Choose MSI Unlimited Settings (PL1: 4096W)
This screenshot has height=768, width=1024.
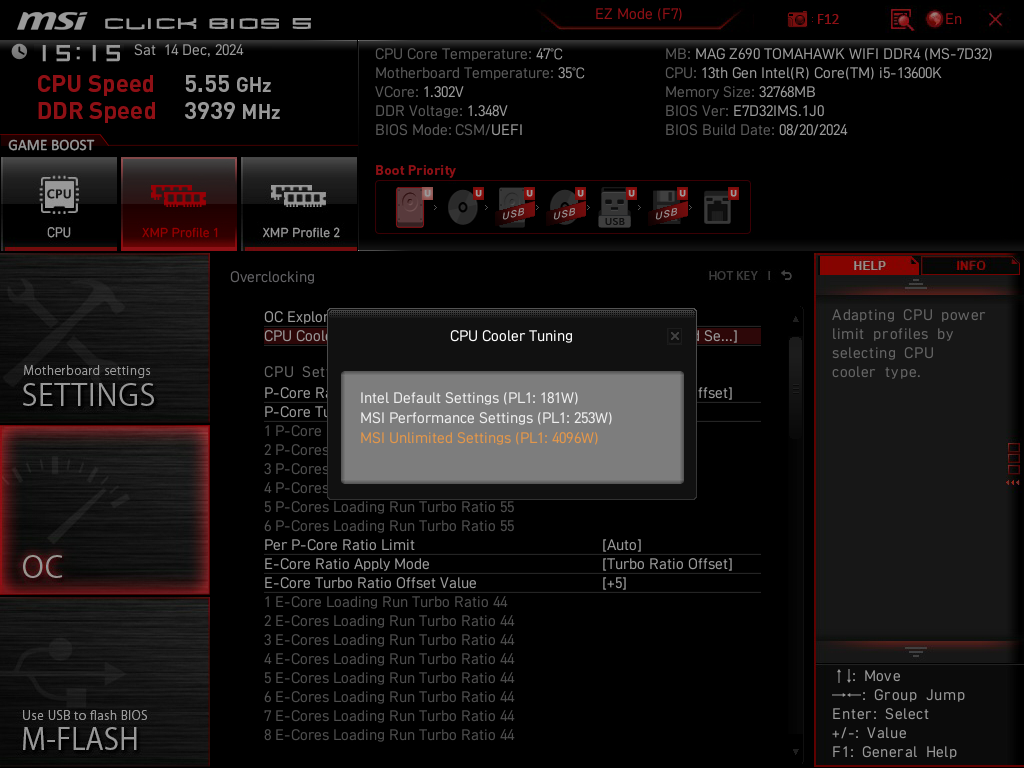(x=479, y=438)
